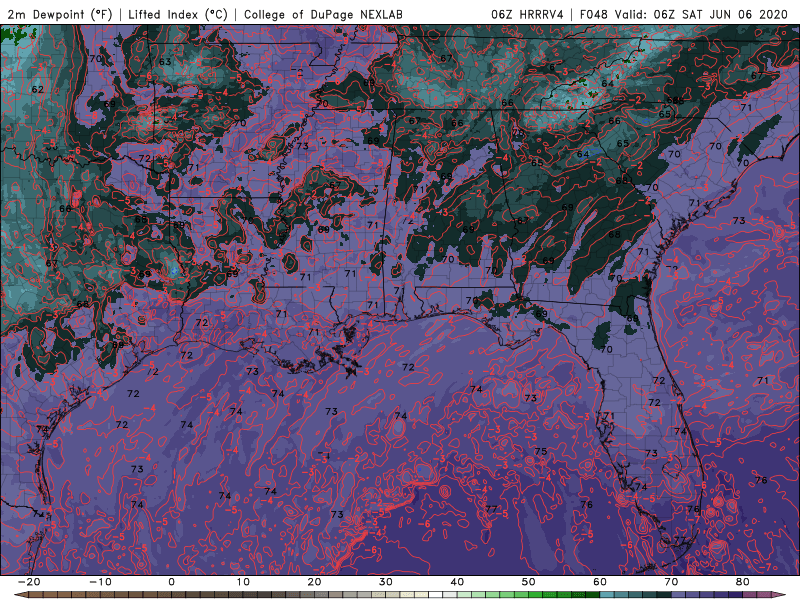Click the 80 label on the color scale
800x600 pixels.
tap(743, 582)
